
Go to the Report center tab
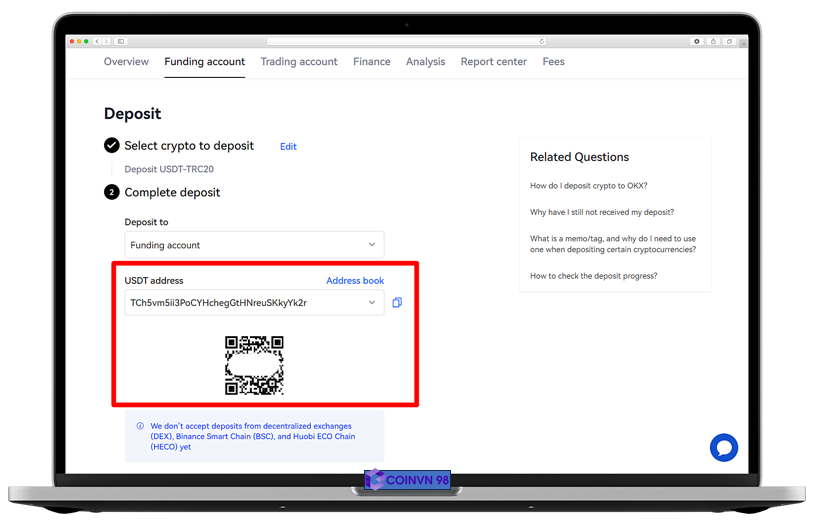tap(493, 62)
